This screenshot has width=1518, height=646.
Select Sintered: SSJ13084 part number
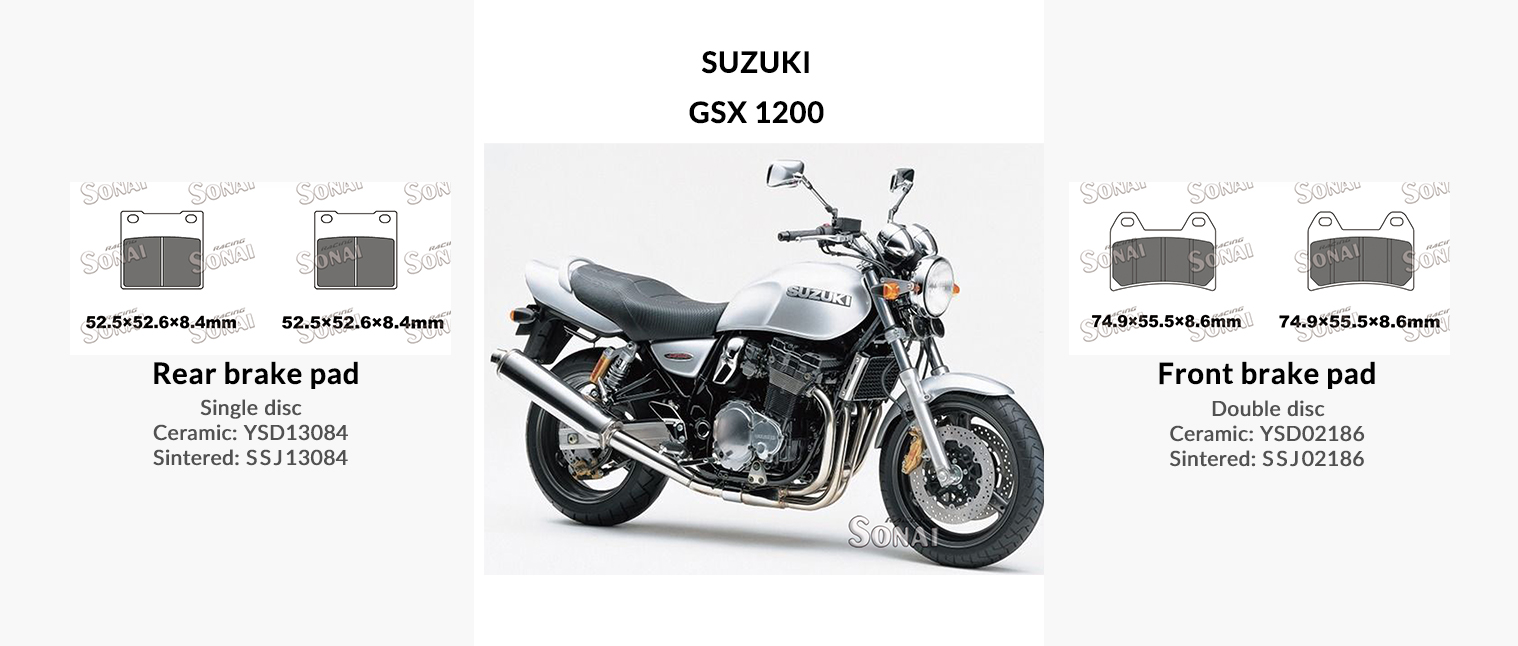250,458
